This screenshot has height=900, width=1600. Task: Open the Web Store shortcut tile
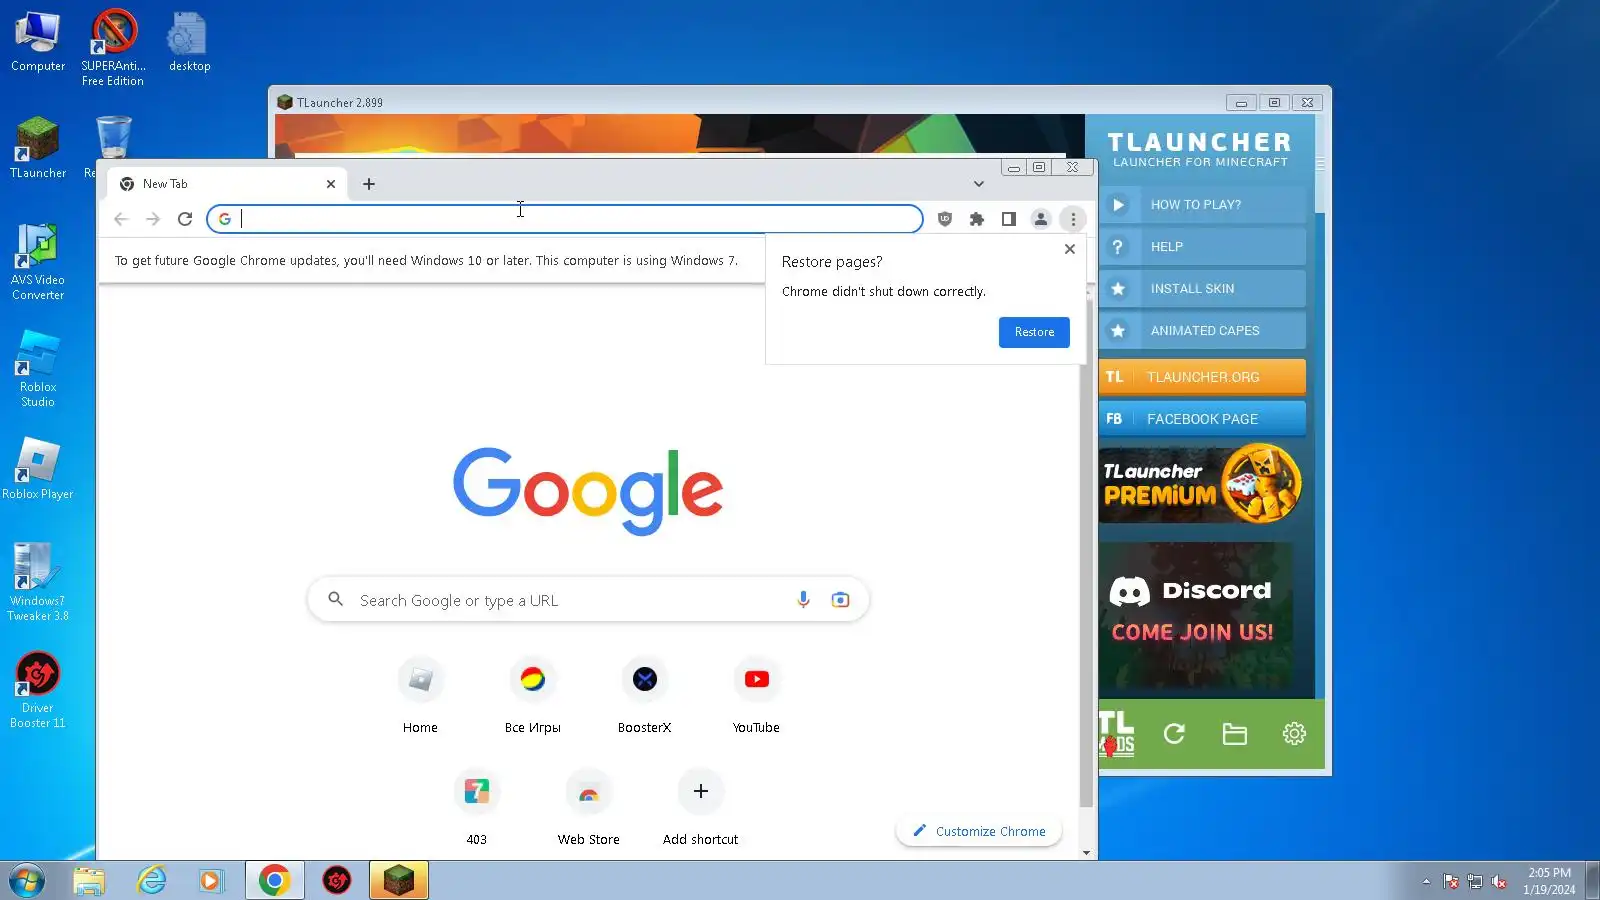589,809
